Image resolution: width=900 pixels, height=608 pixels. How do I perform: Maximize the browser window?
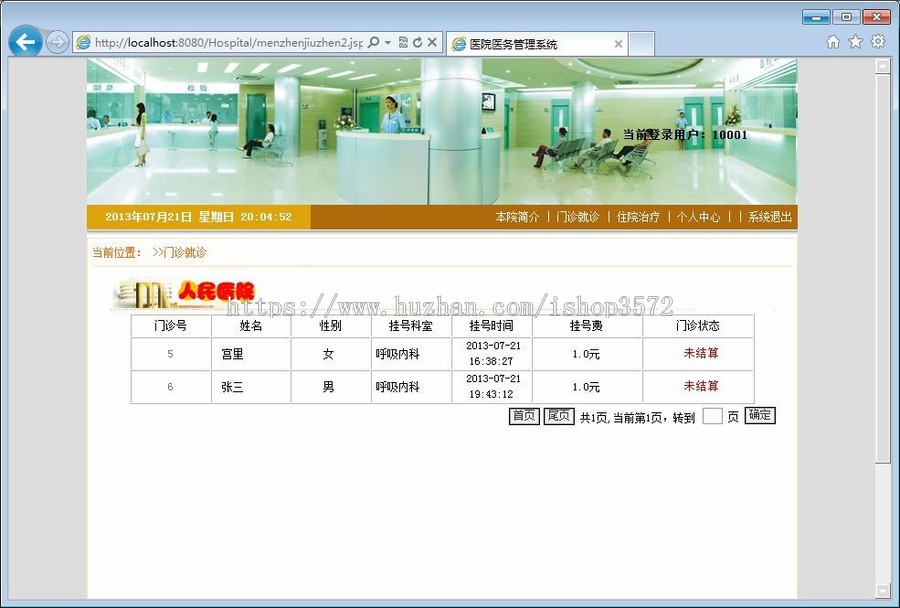846,17
